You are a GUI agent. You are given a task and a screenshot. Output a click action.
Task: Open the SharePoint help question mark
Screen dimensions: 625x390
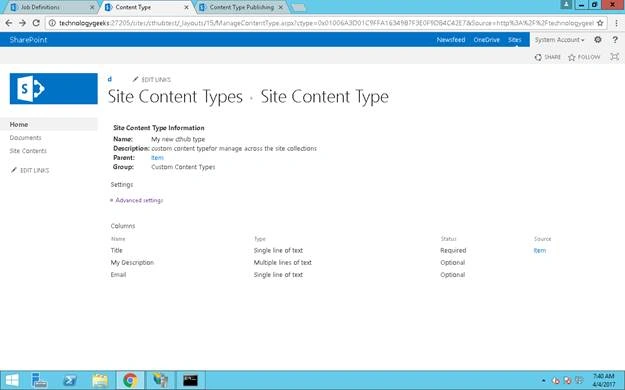click(615, 39)
